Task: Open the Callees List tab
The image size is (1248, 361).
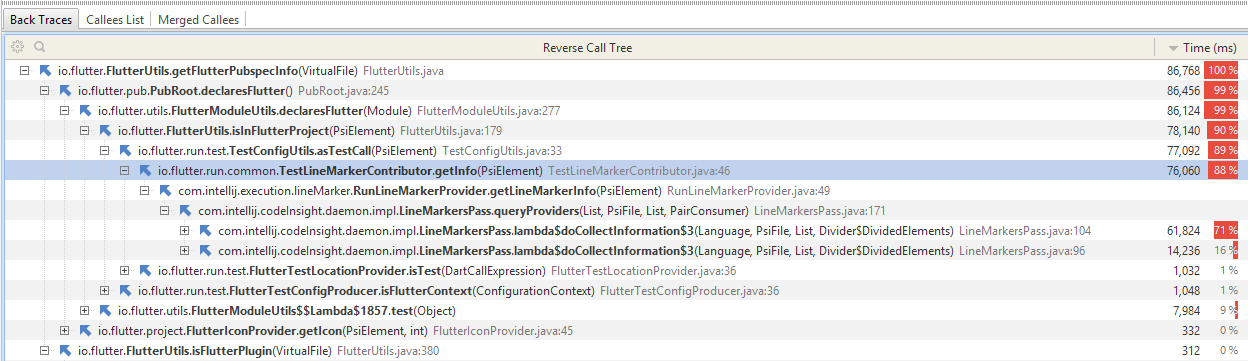Action: 114,19
